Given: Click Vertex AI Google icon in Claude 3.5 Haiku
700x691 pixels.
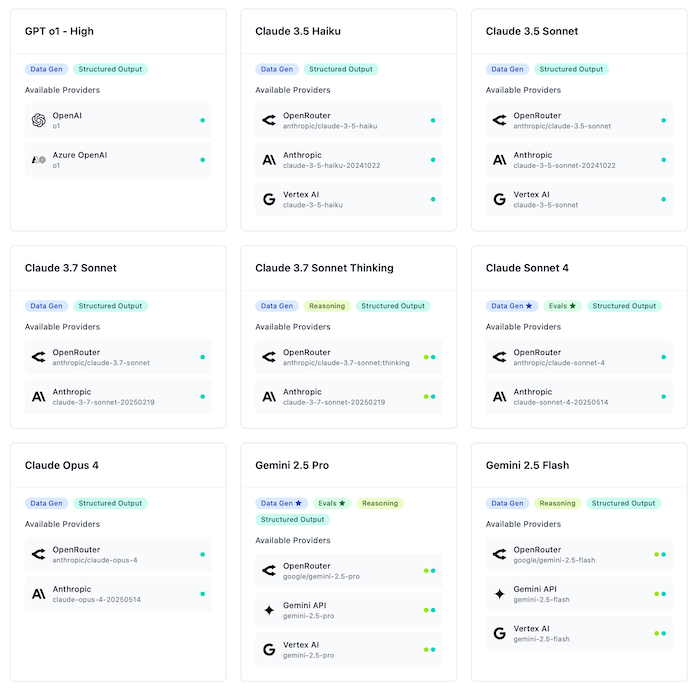Looking at the screenshot, I should tap(269, 199).
